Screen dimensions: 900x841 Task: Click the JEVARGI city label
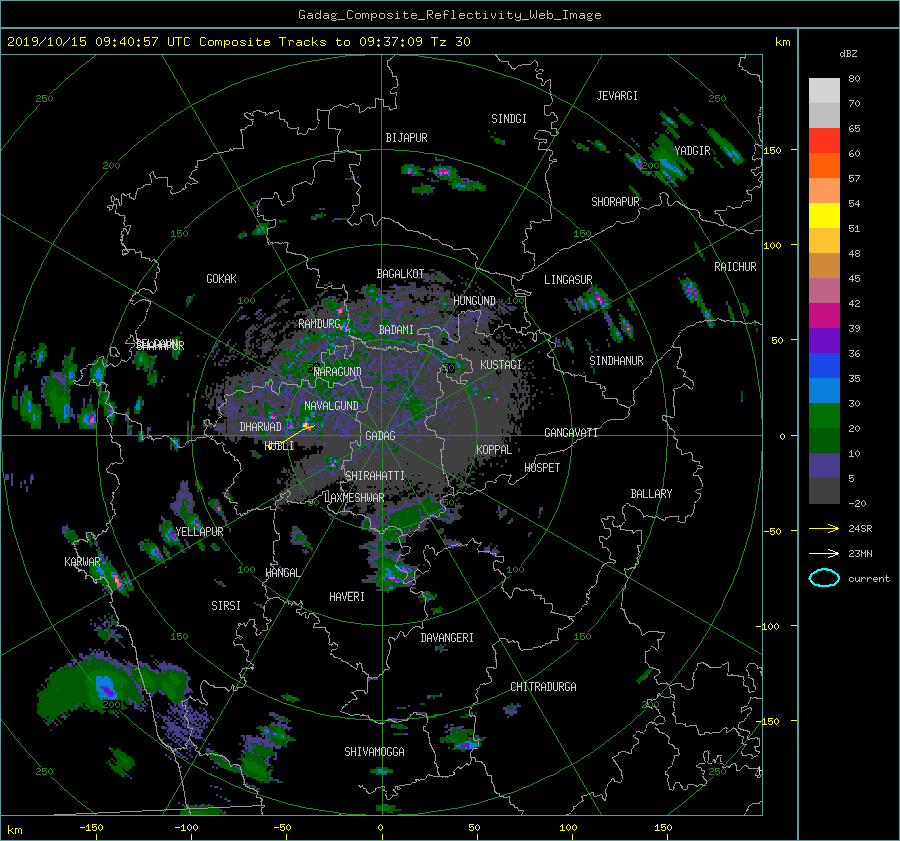(617, 96)
